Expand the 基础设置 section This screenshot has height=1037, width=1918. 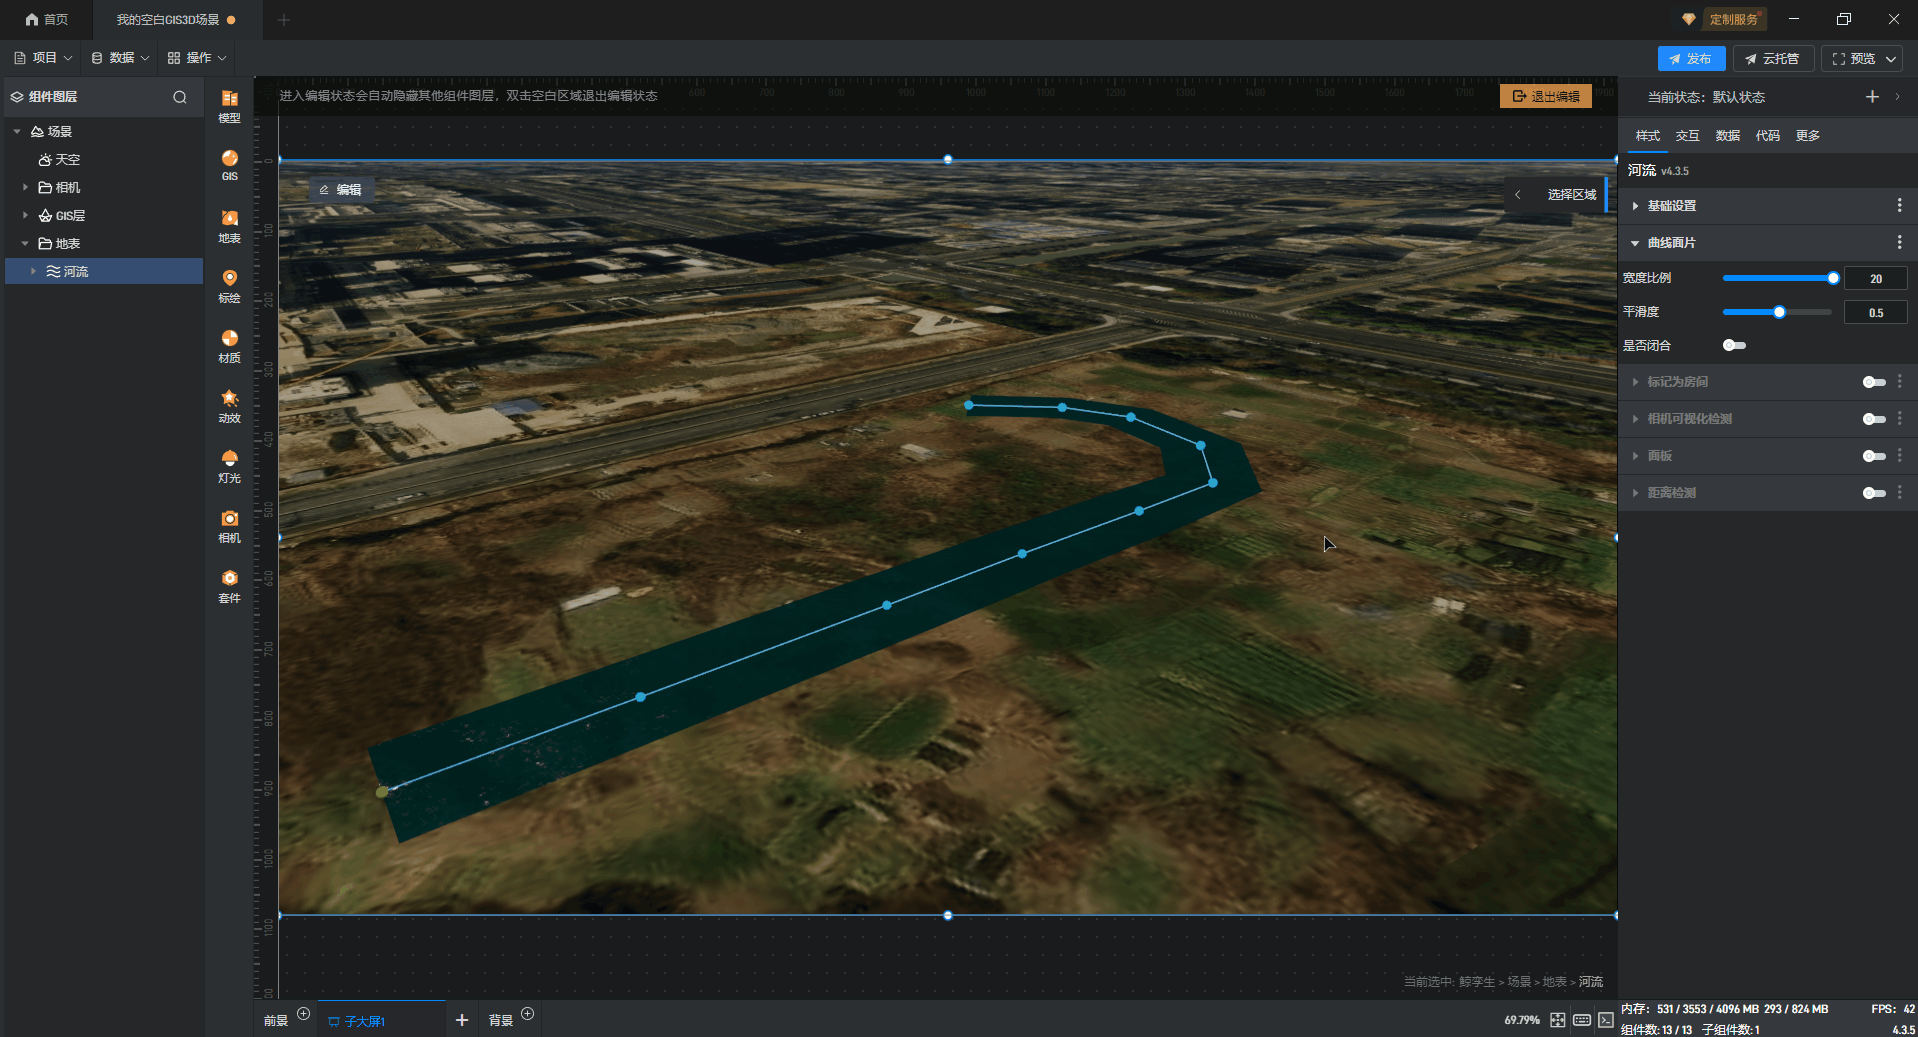(1671, 206)
